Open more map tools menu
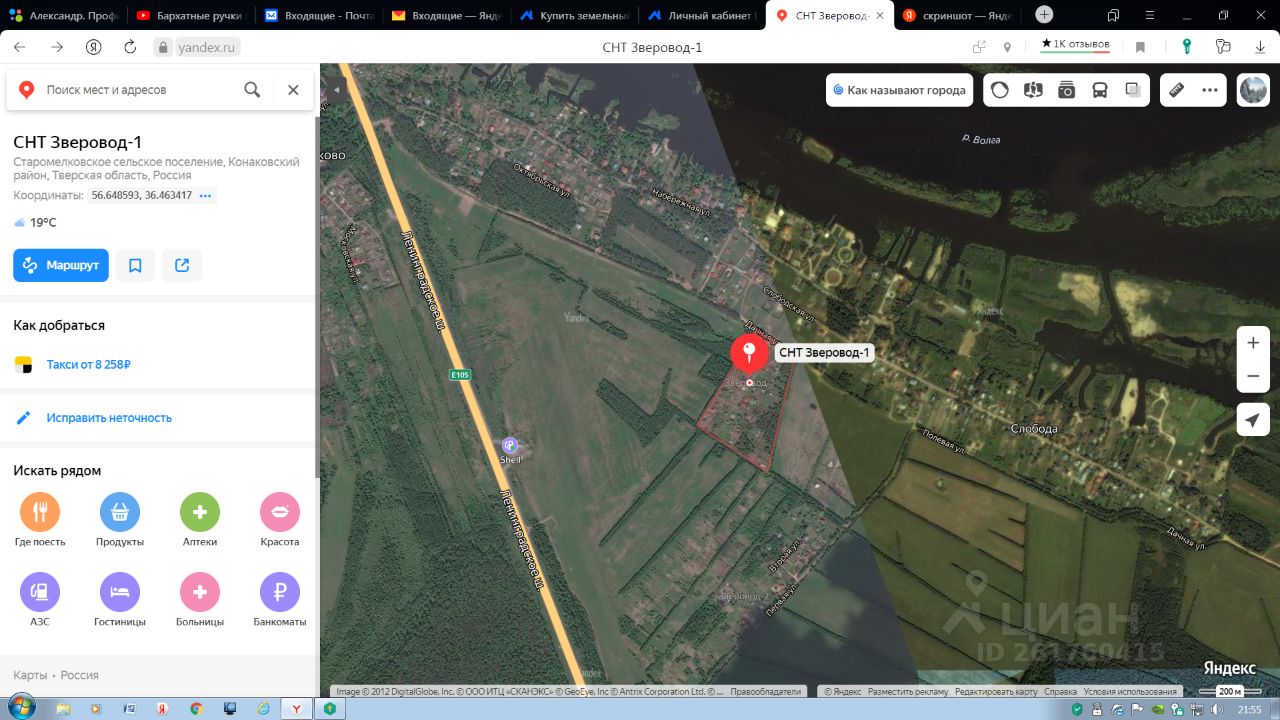The width and height of the screenshot is (1280, 720). point(1210,90)
